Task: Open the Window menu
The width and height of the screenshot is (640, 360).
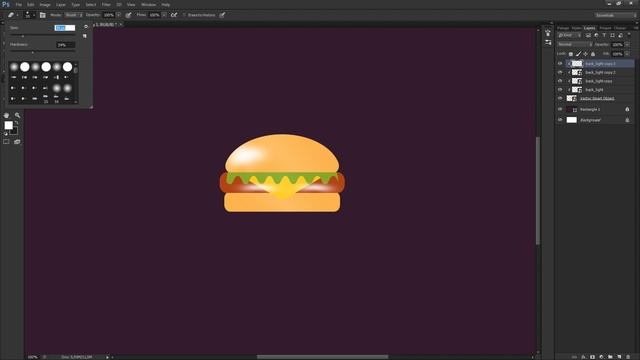Action: [148, 4]
